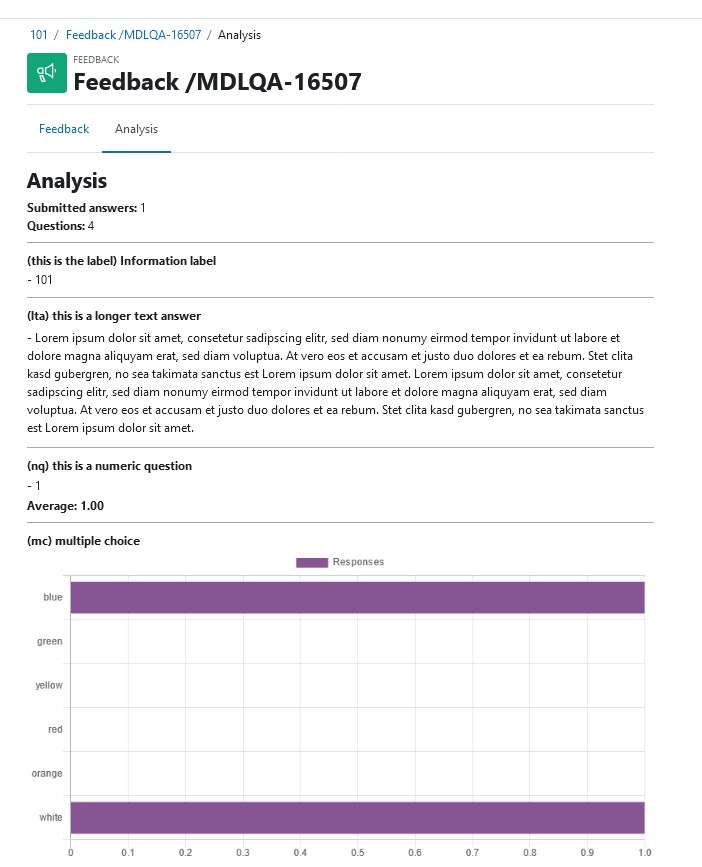This screenshot has width=702, height=867.
Task: Click the orange axis label
Action: tap(47, 773)
